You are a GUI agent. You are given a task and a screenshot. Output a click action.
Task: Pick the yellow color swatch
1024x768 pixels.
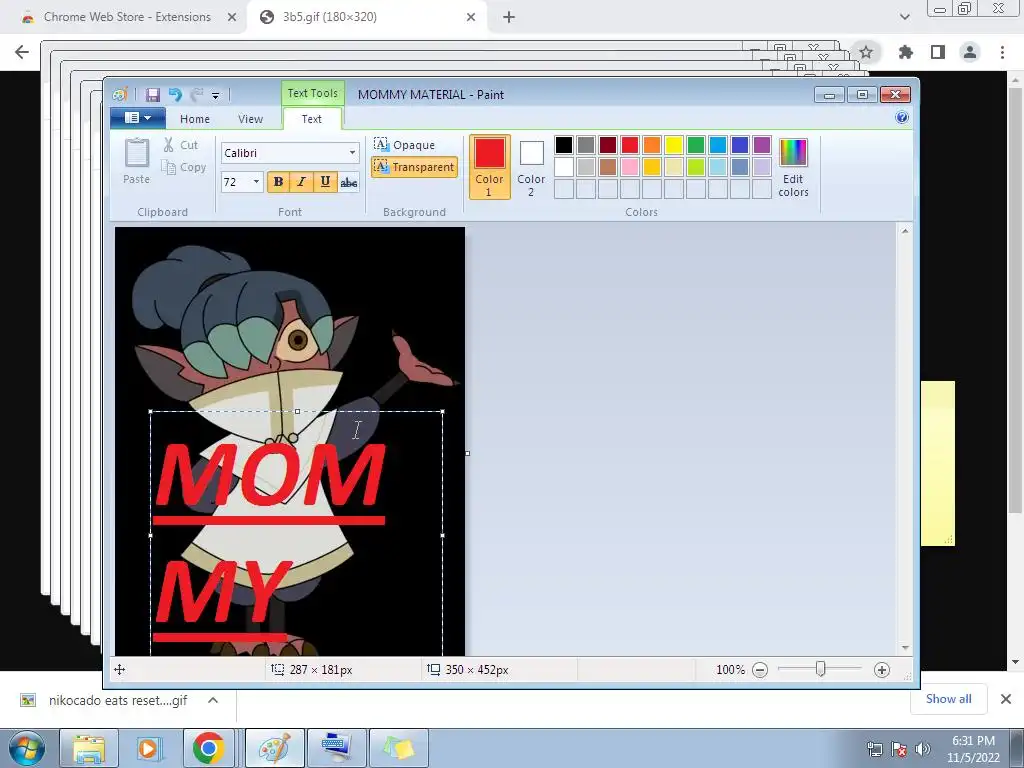pos(673,144)
